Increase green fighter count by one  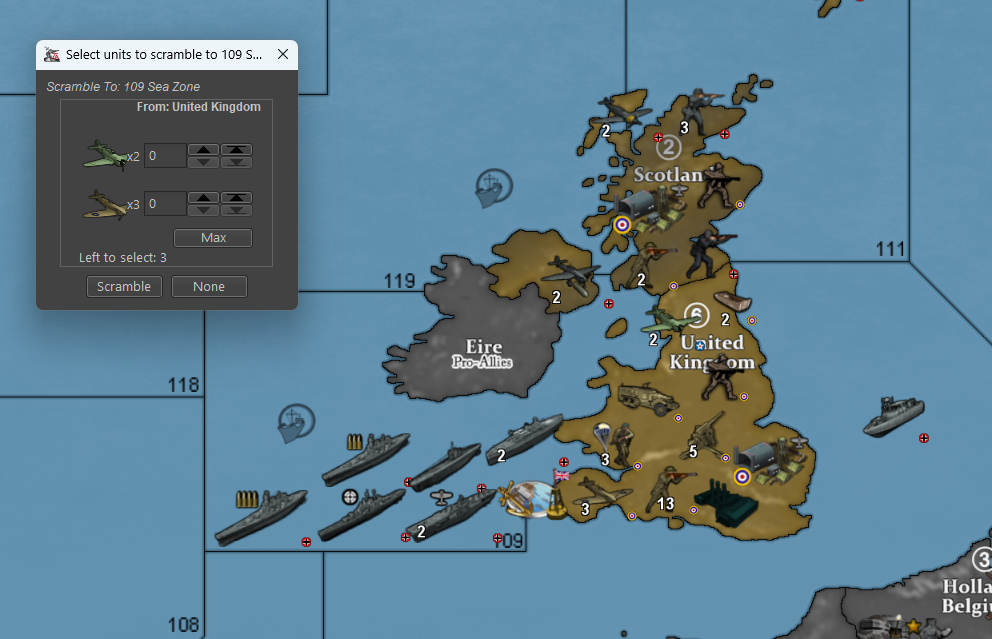point(204,149)
